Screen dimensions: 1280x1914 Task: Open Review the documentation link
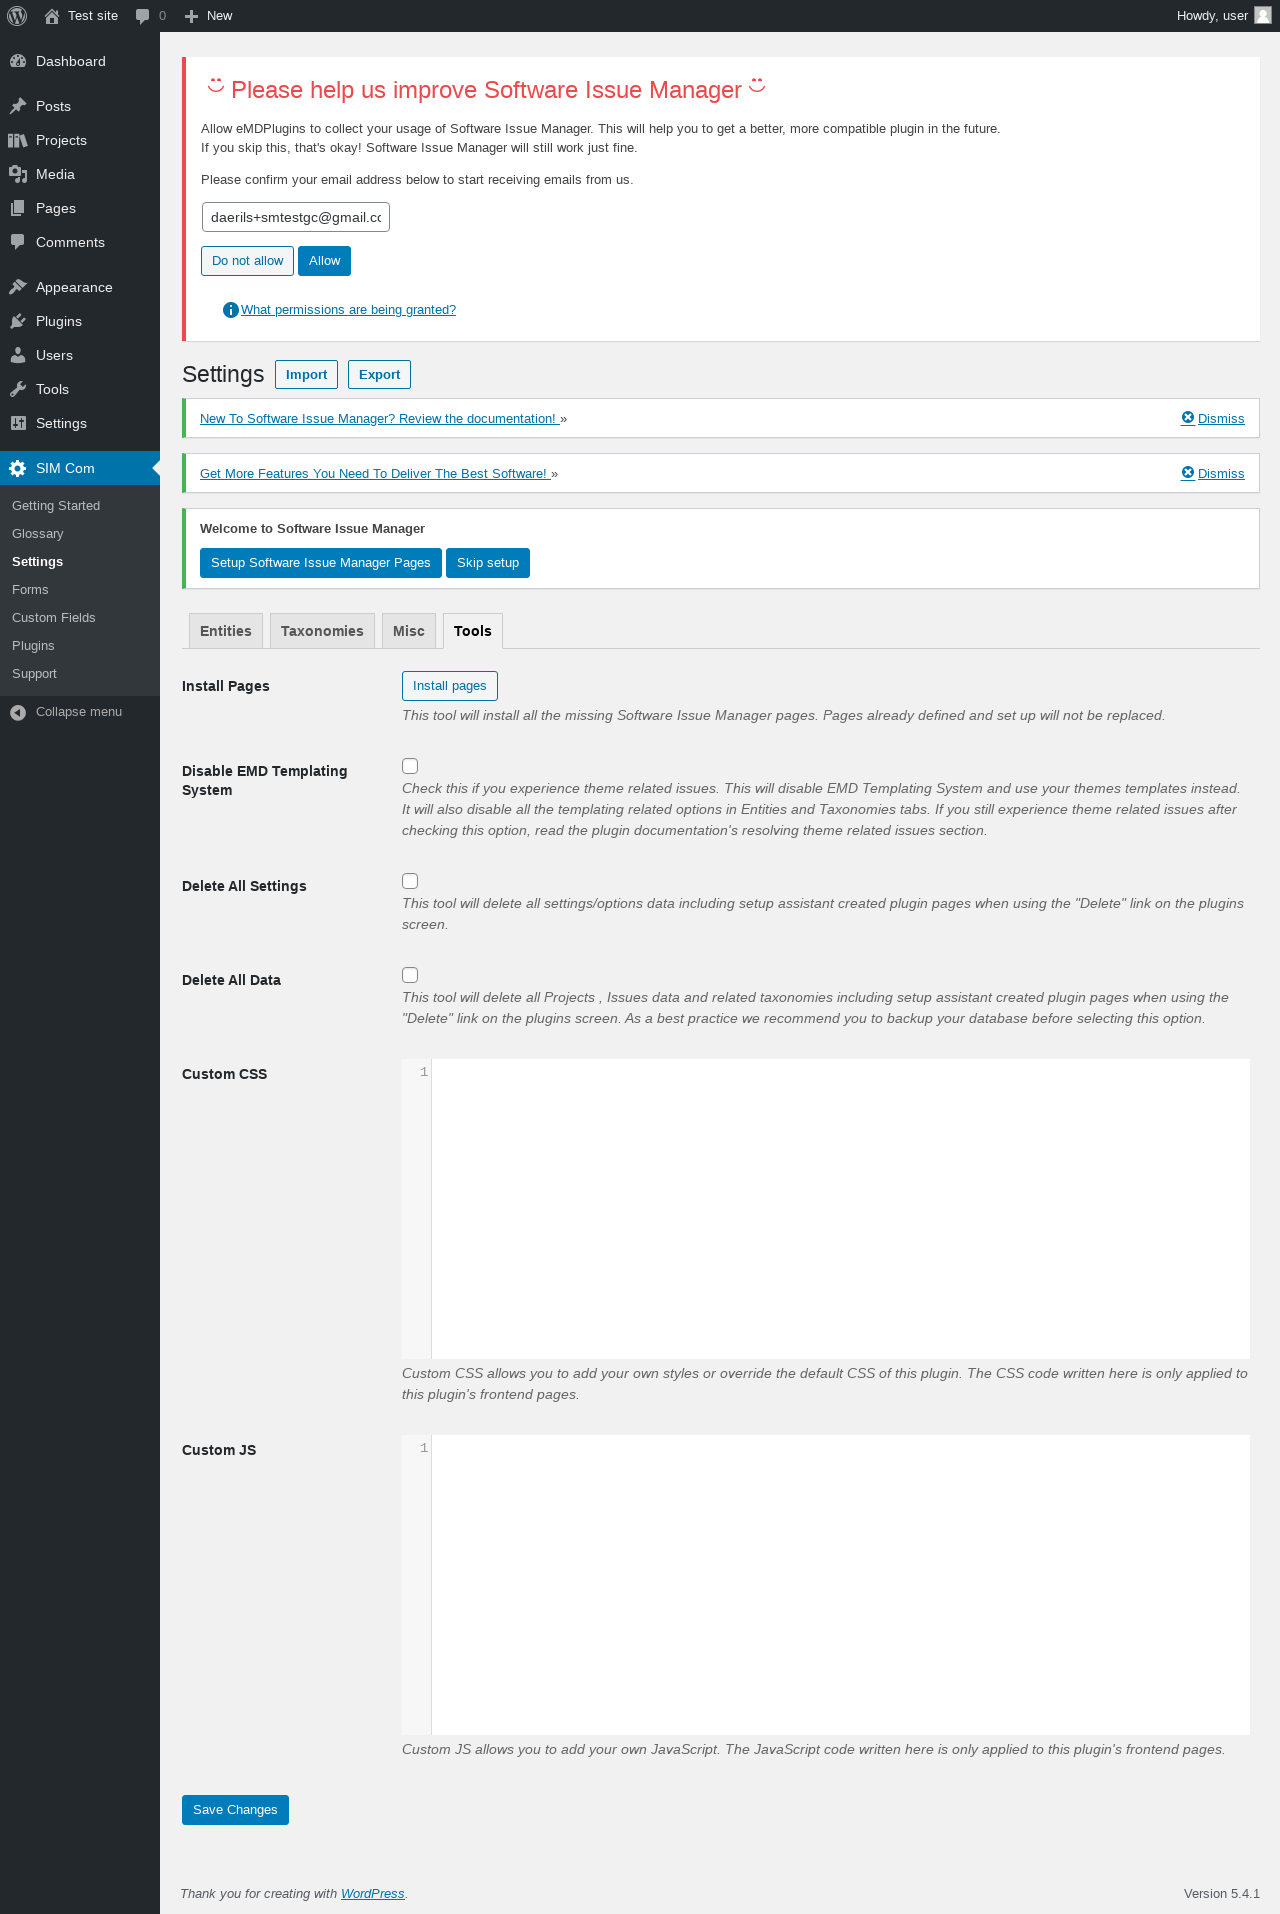point(379,419)
